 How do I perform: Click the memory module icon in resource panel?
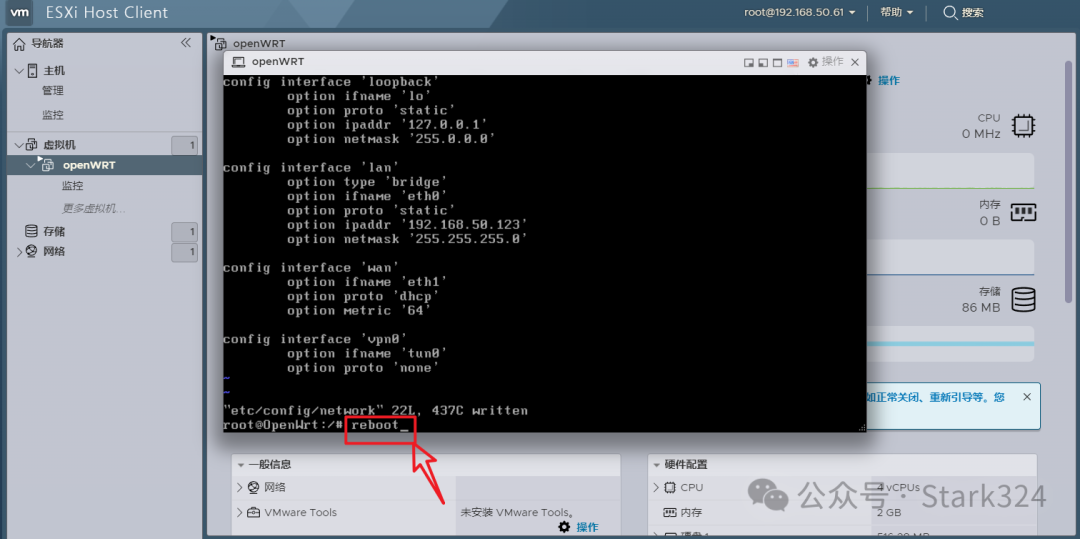pos(1024,212)
